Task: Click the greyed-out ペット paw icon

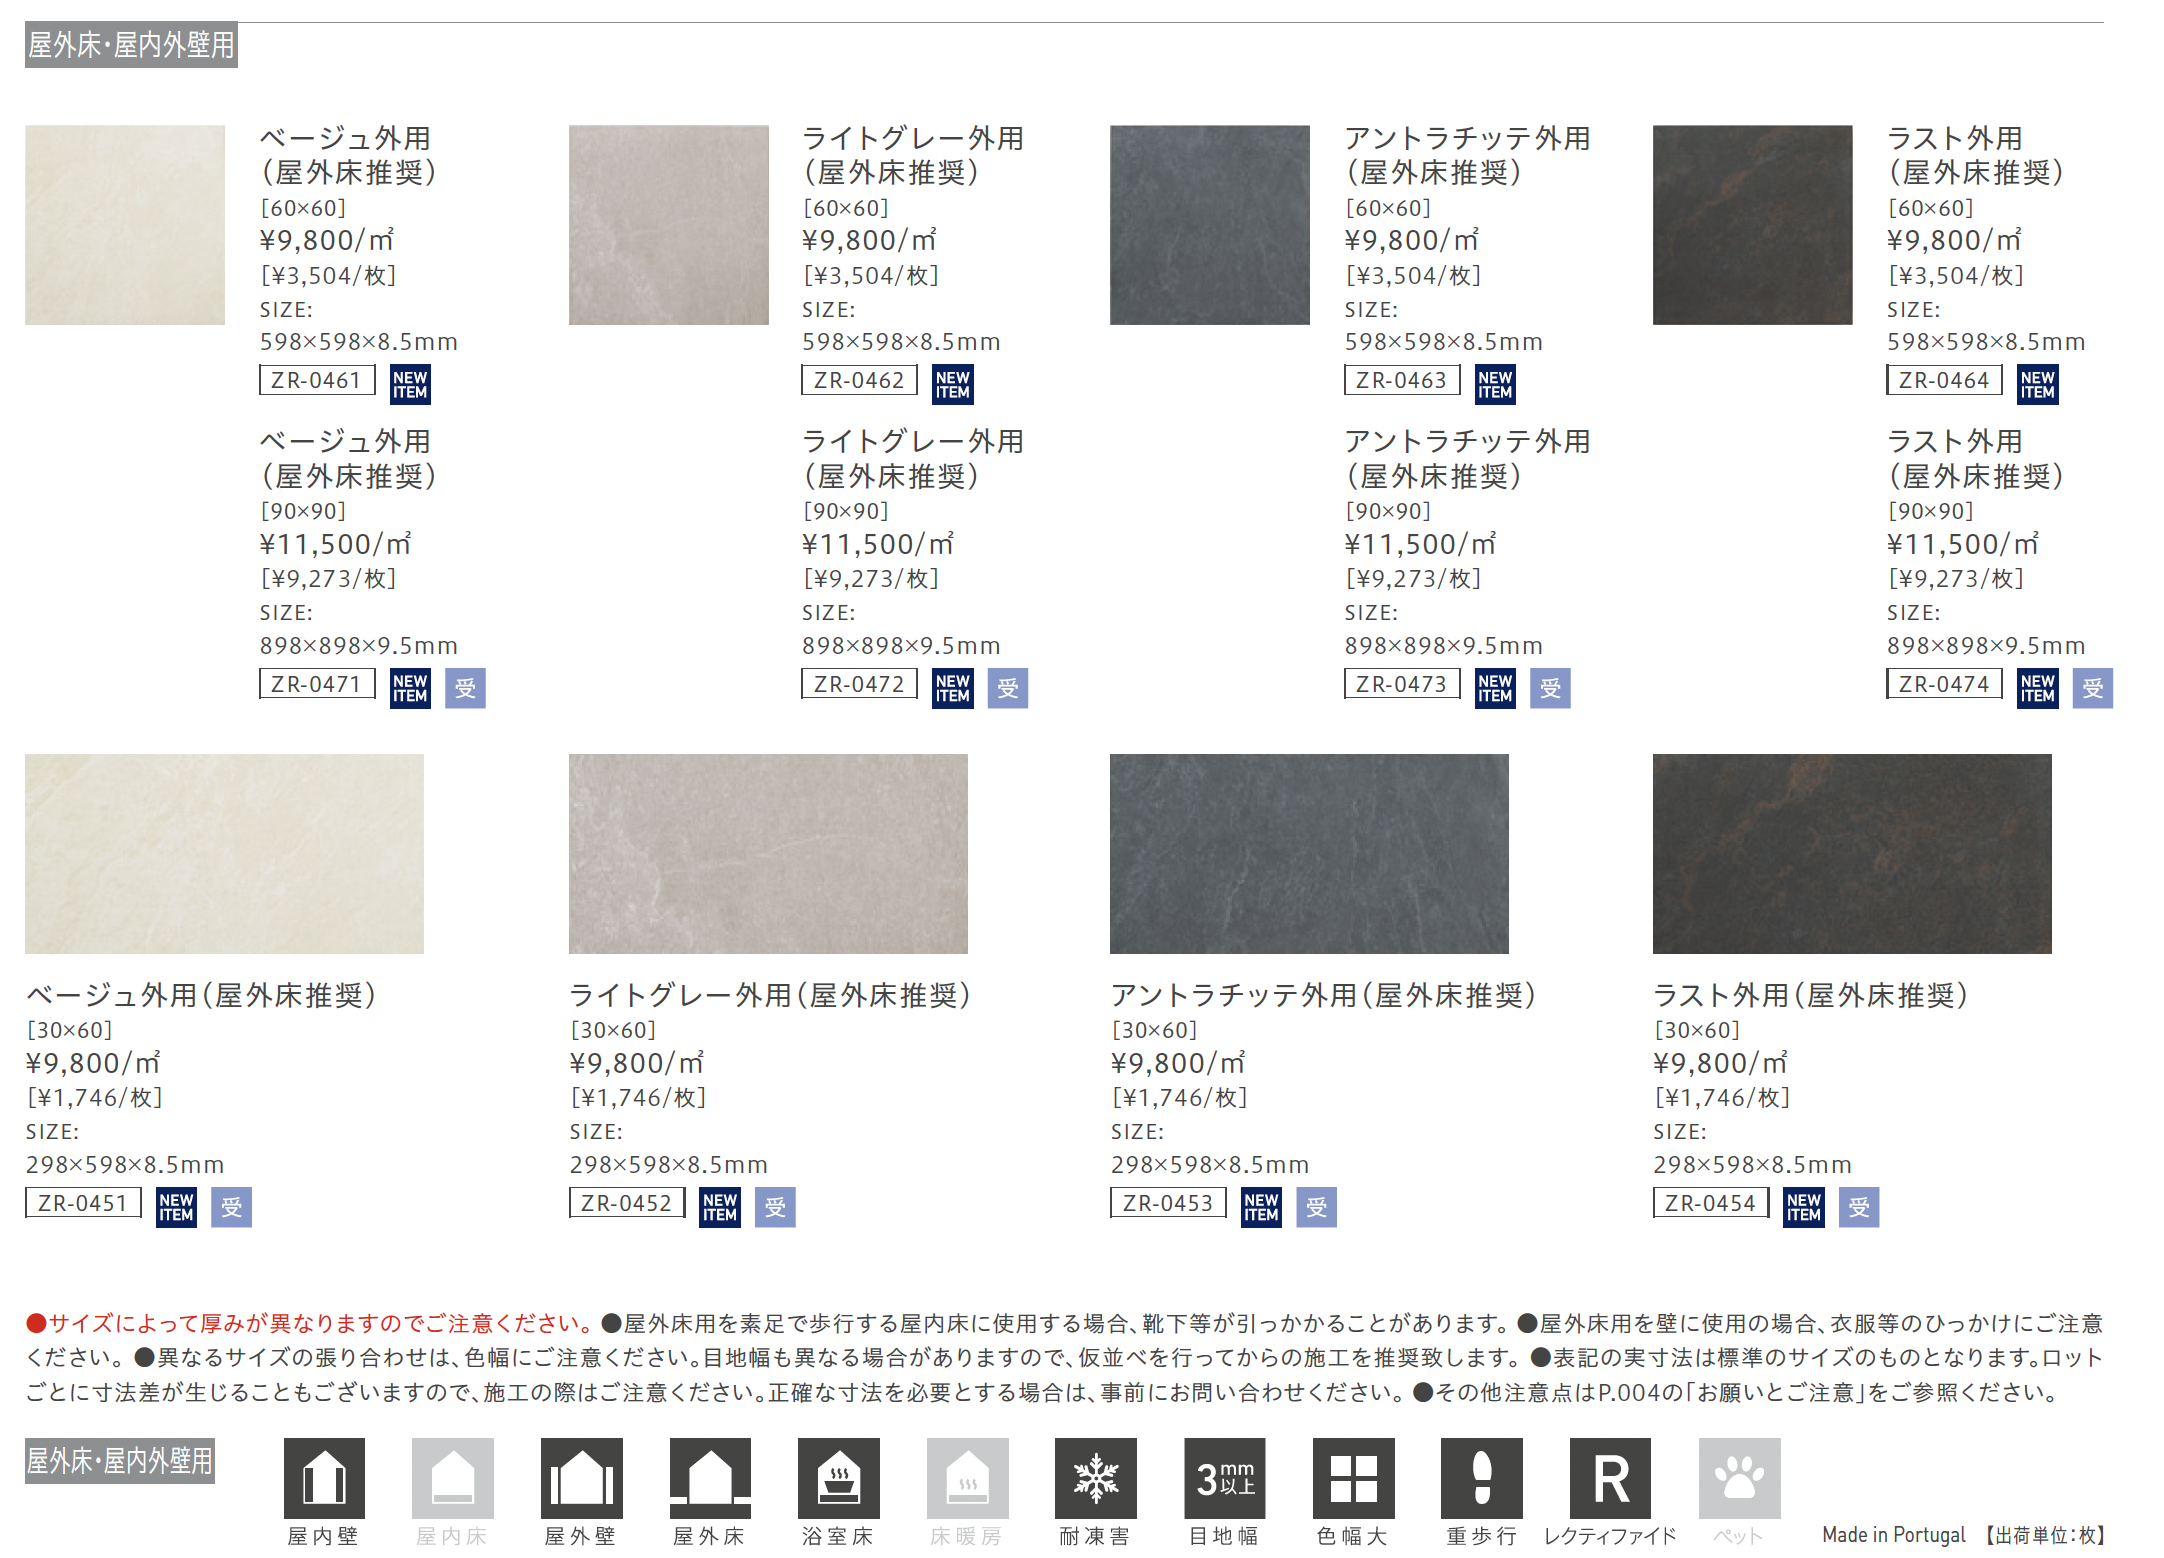Action: (x=1739, y=1478)
